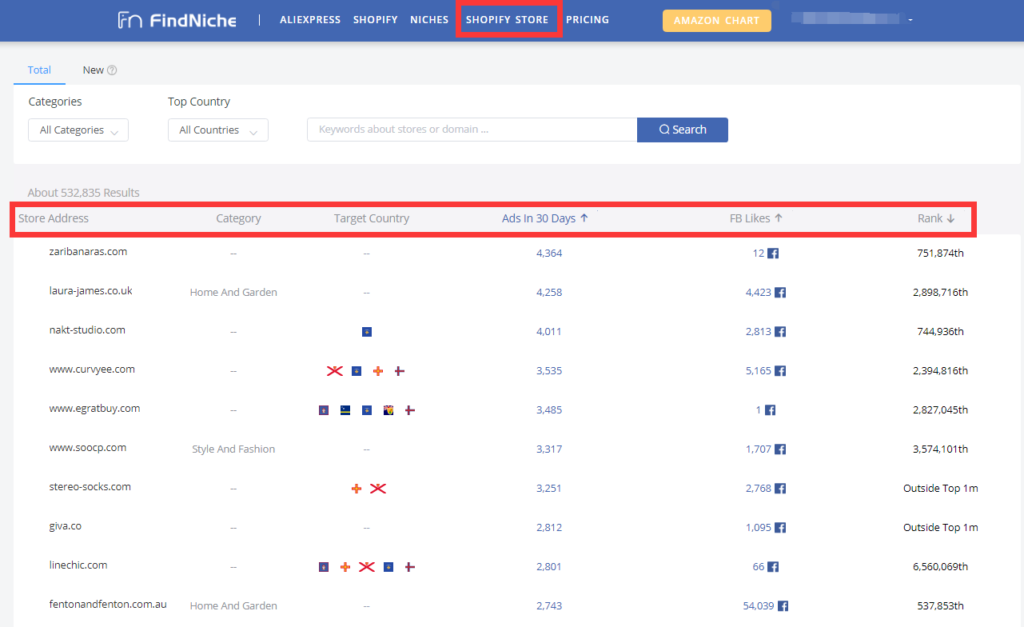
Task: Switch to the New tab
Action: click(93, 70)
